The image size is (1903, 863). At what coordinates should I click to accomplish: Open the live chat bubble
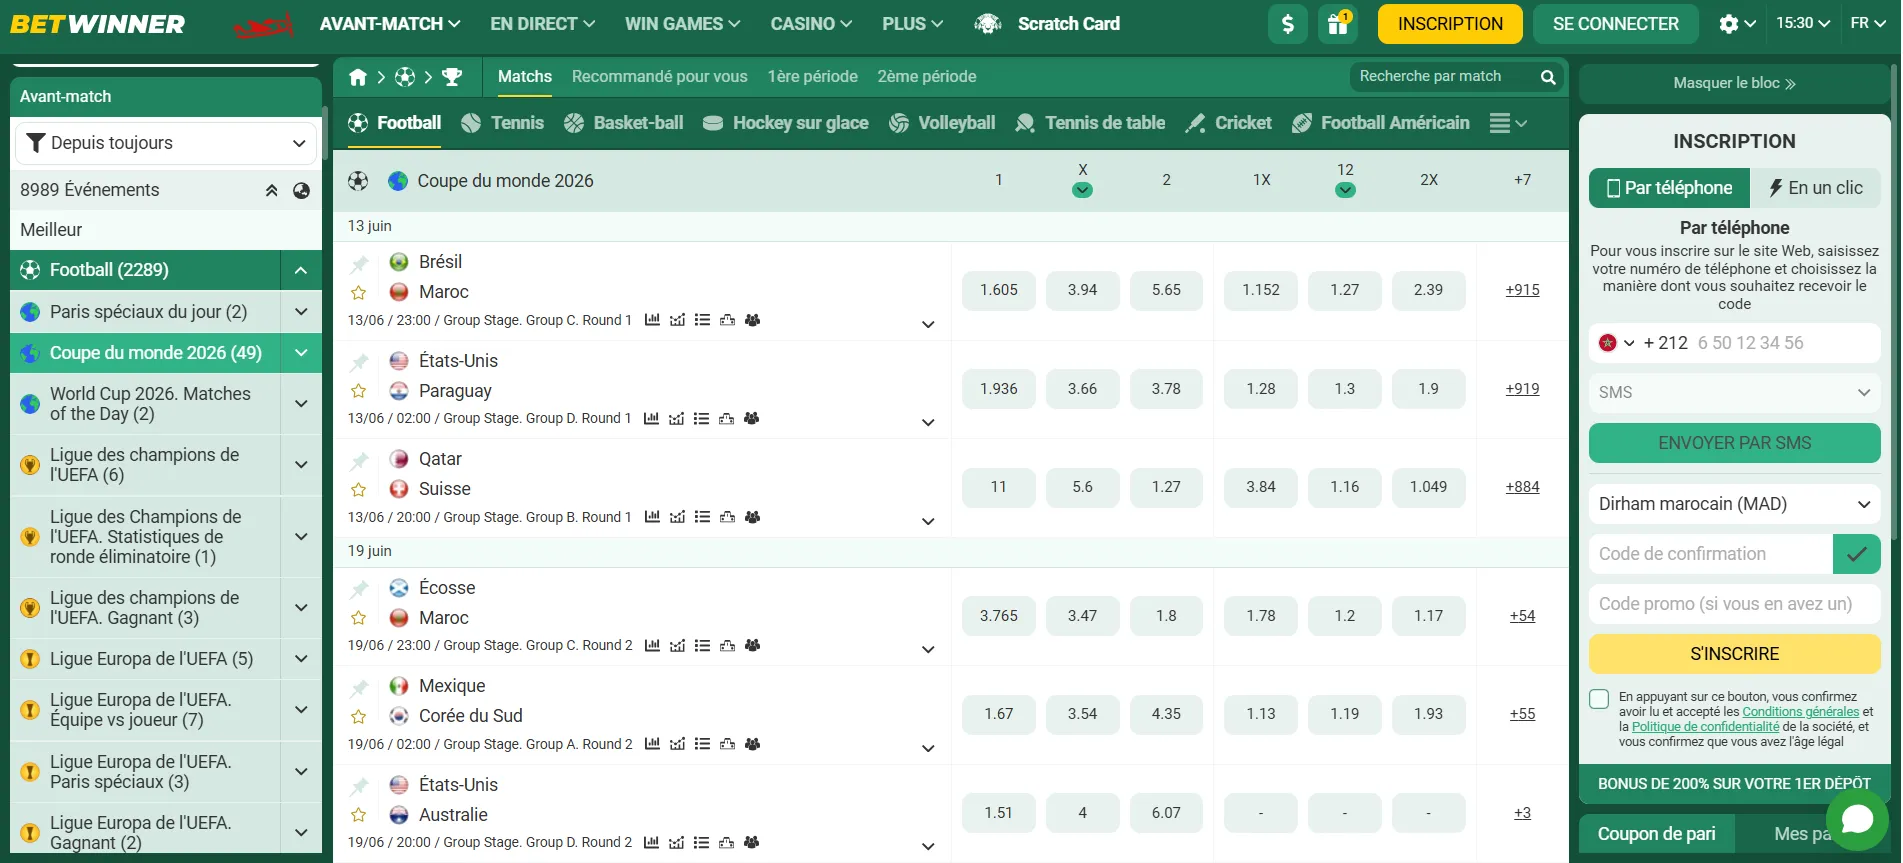click(x=1857, y=819)
